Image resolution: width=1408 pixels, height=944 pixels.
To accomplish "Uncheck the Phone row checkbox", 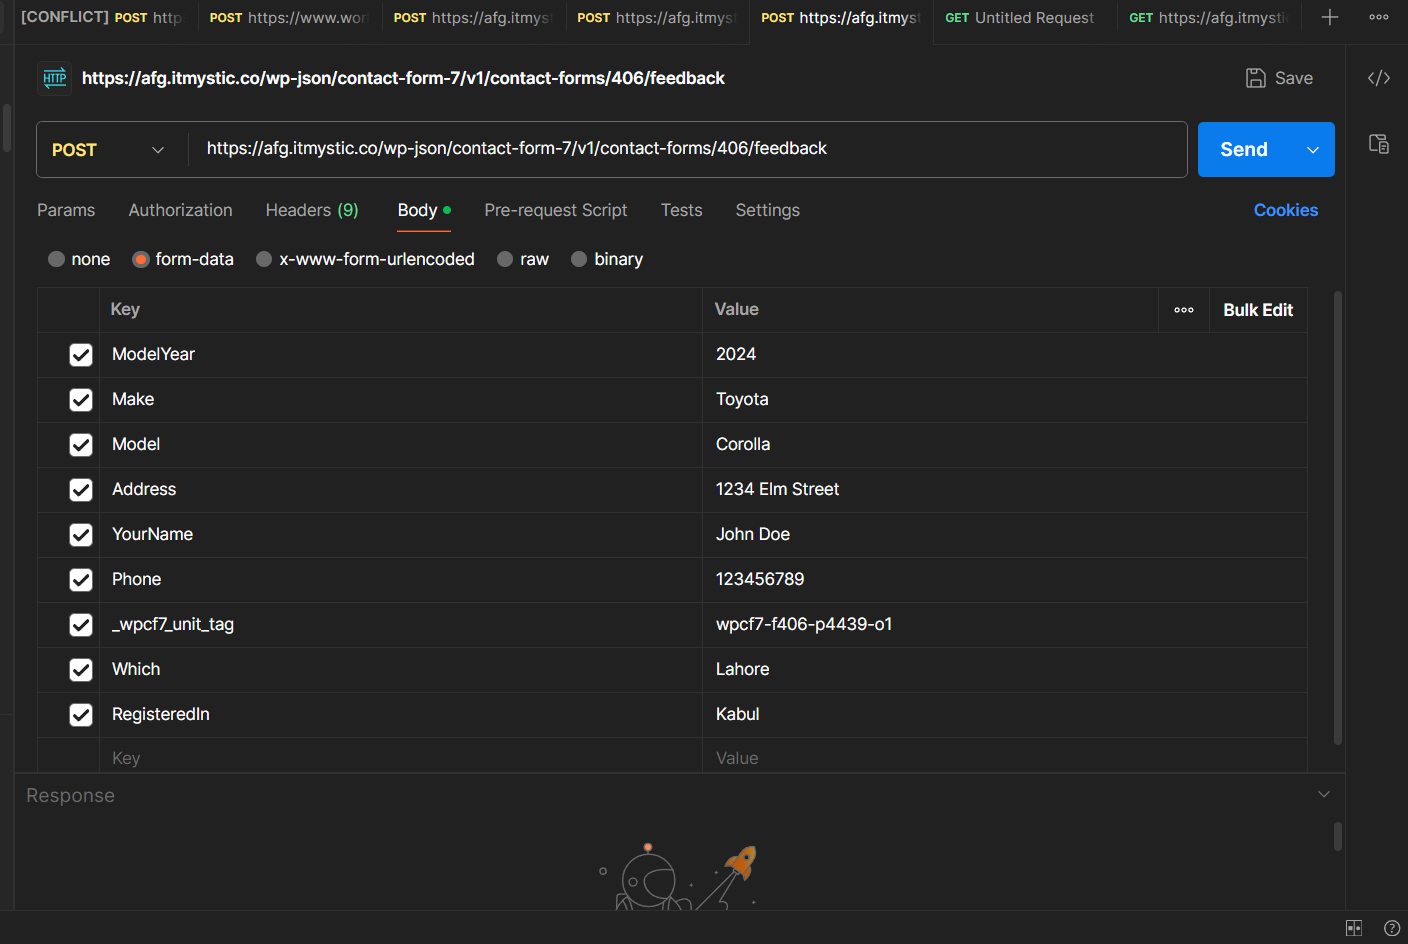I will (x=81, y=580).
